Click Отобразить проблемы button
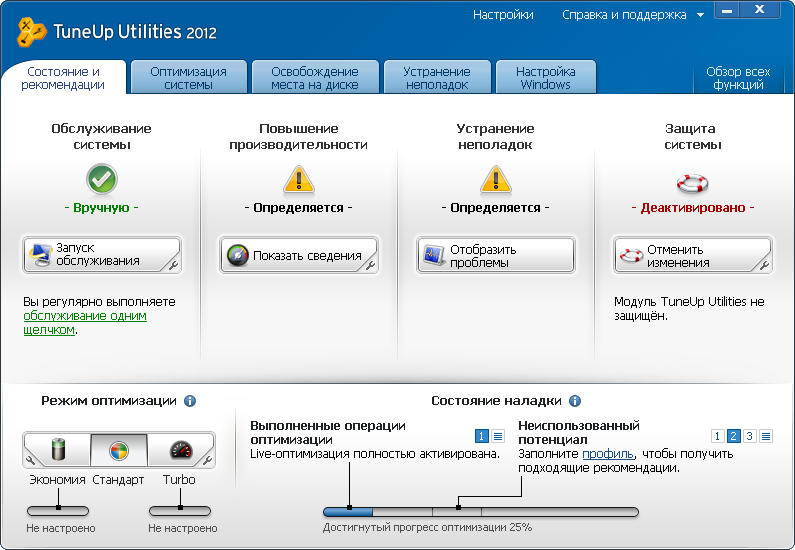 point(495,255)
